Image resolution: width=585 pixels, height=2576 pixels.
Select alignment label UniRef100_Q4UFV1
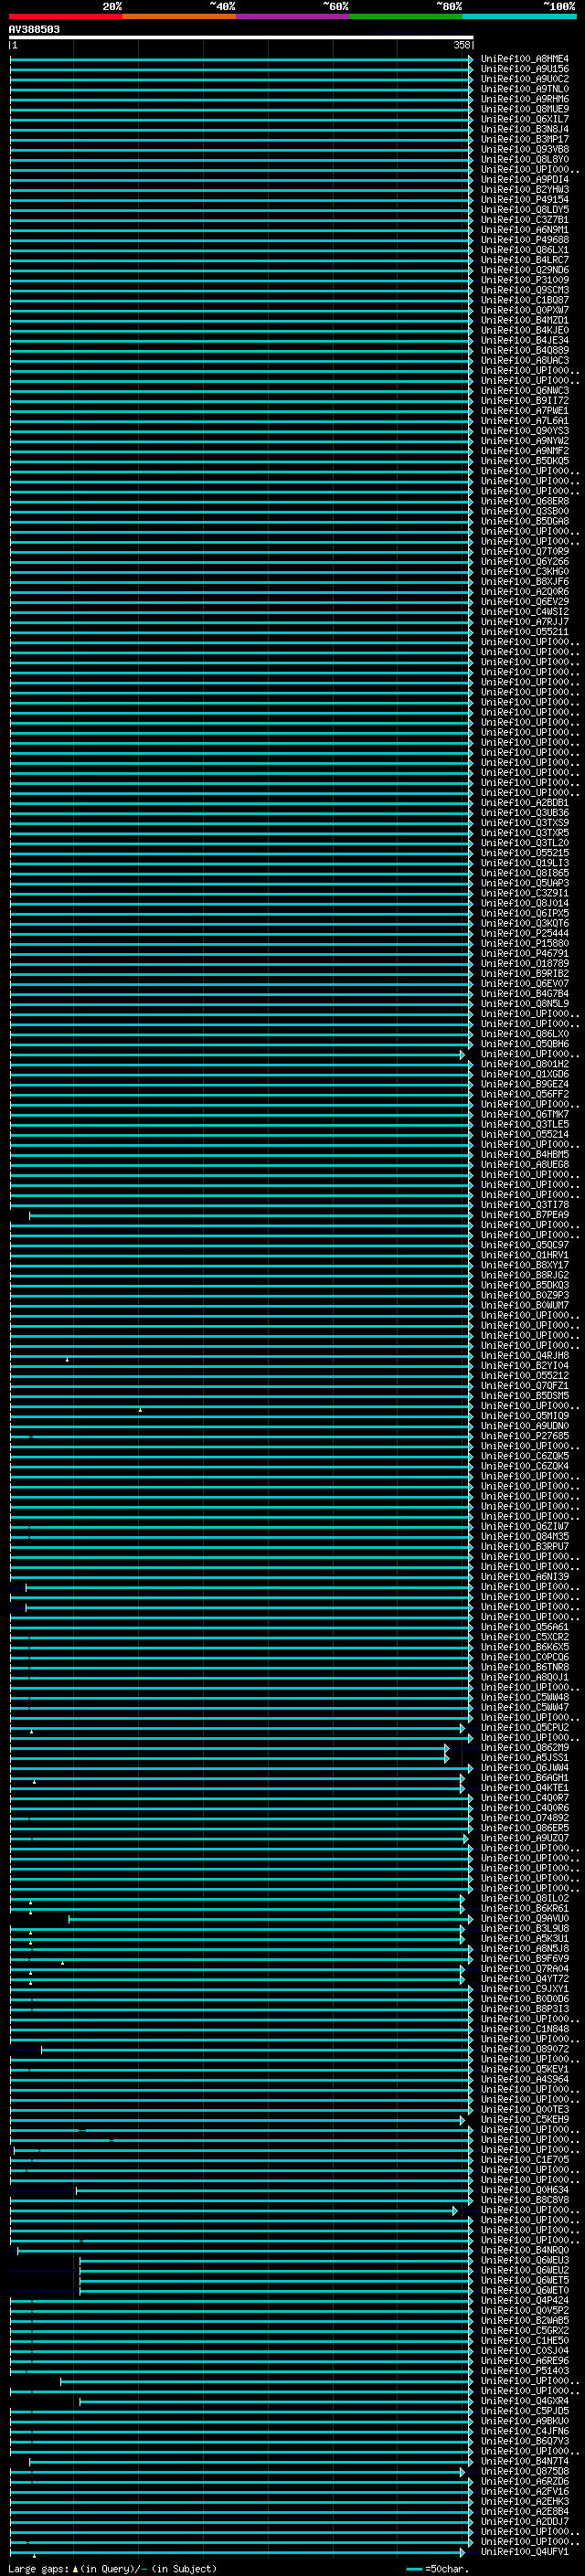tap(525, 2552)
